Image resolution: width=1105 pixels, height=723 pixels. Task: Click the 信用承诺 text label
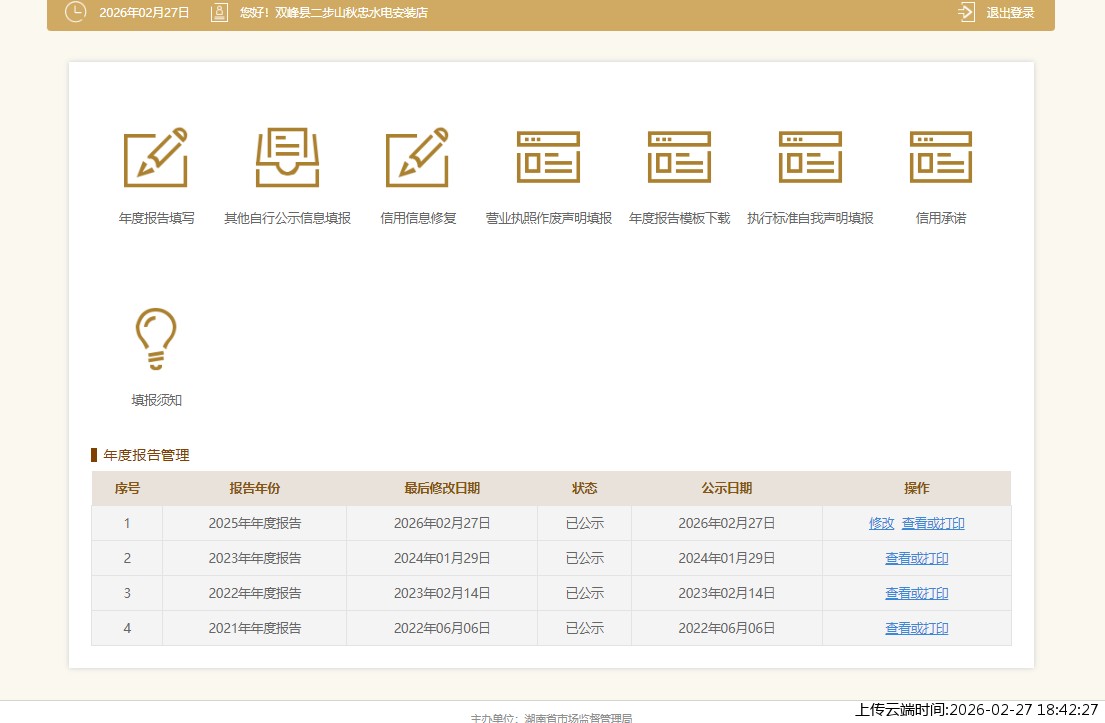coord(941,218)
